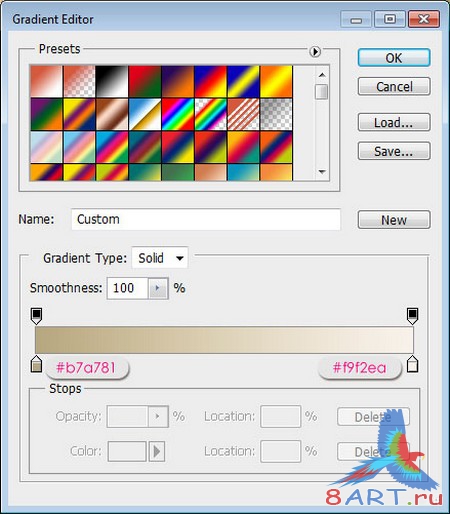Click the presets scrollbar down arrow
Screen dimensions: 450x514
322,172
